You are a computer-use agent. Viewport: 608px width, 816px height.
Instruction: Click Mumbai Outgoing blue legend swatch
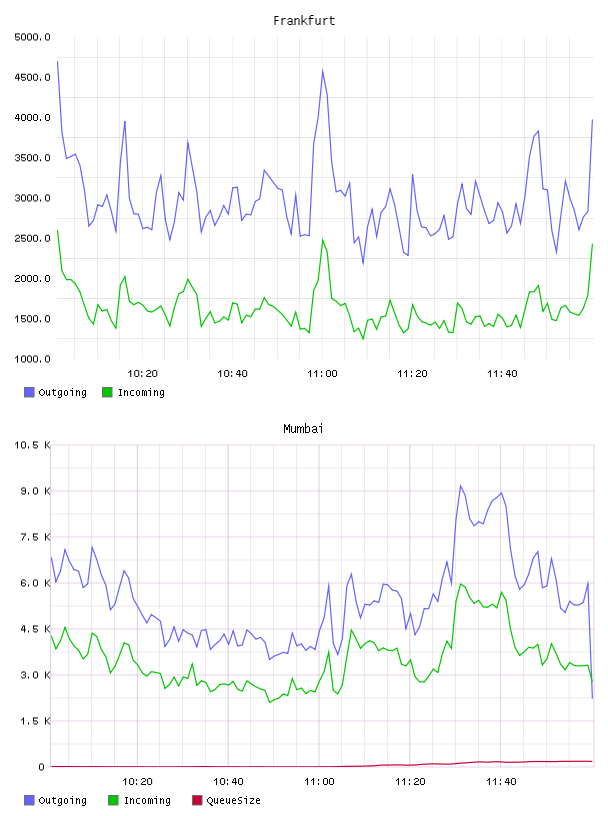click(29, 800)
